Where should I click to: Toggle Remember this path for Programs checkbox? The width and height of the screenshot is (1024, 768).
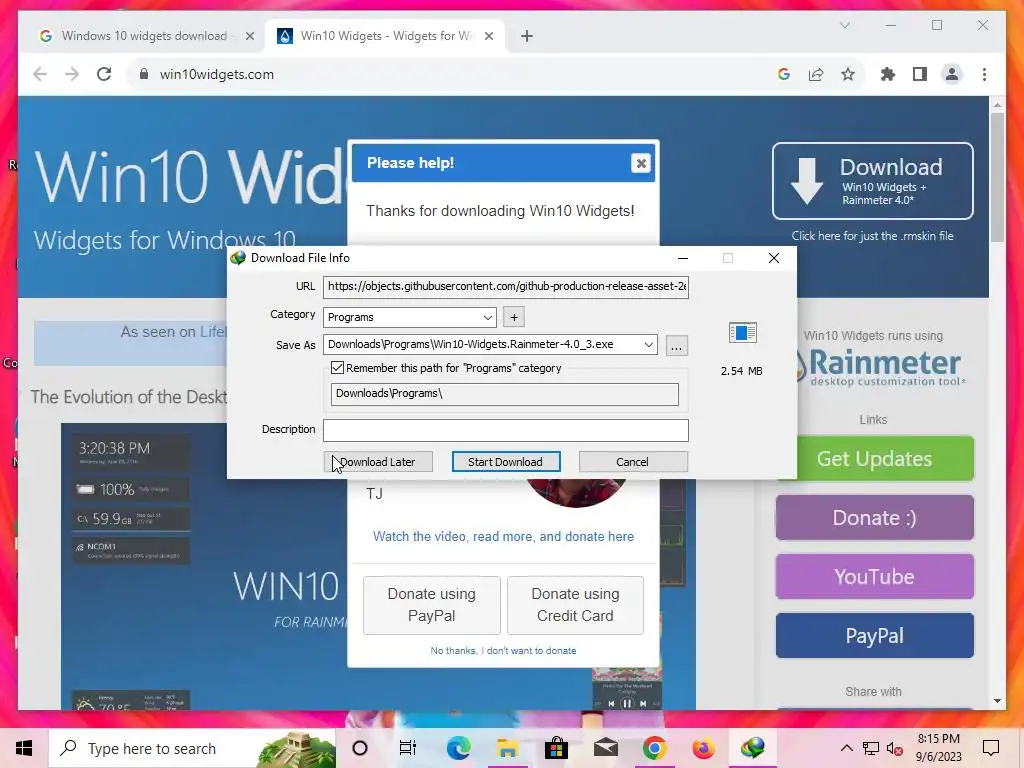point(337,368)
